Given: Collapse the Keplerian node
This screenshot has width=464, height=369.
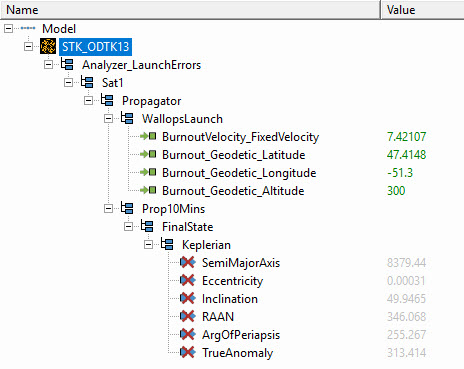Looking at the screenshot, I should click(x=148, y=245).
